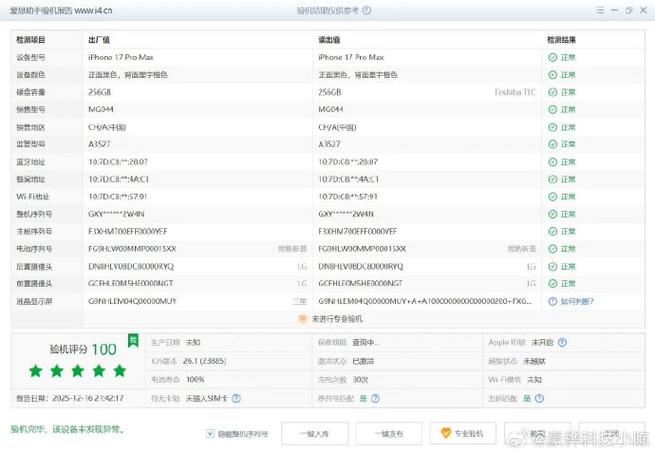
Task: Click the 未越狱 jailbreak status value
Action: [x=534, y=361]
